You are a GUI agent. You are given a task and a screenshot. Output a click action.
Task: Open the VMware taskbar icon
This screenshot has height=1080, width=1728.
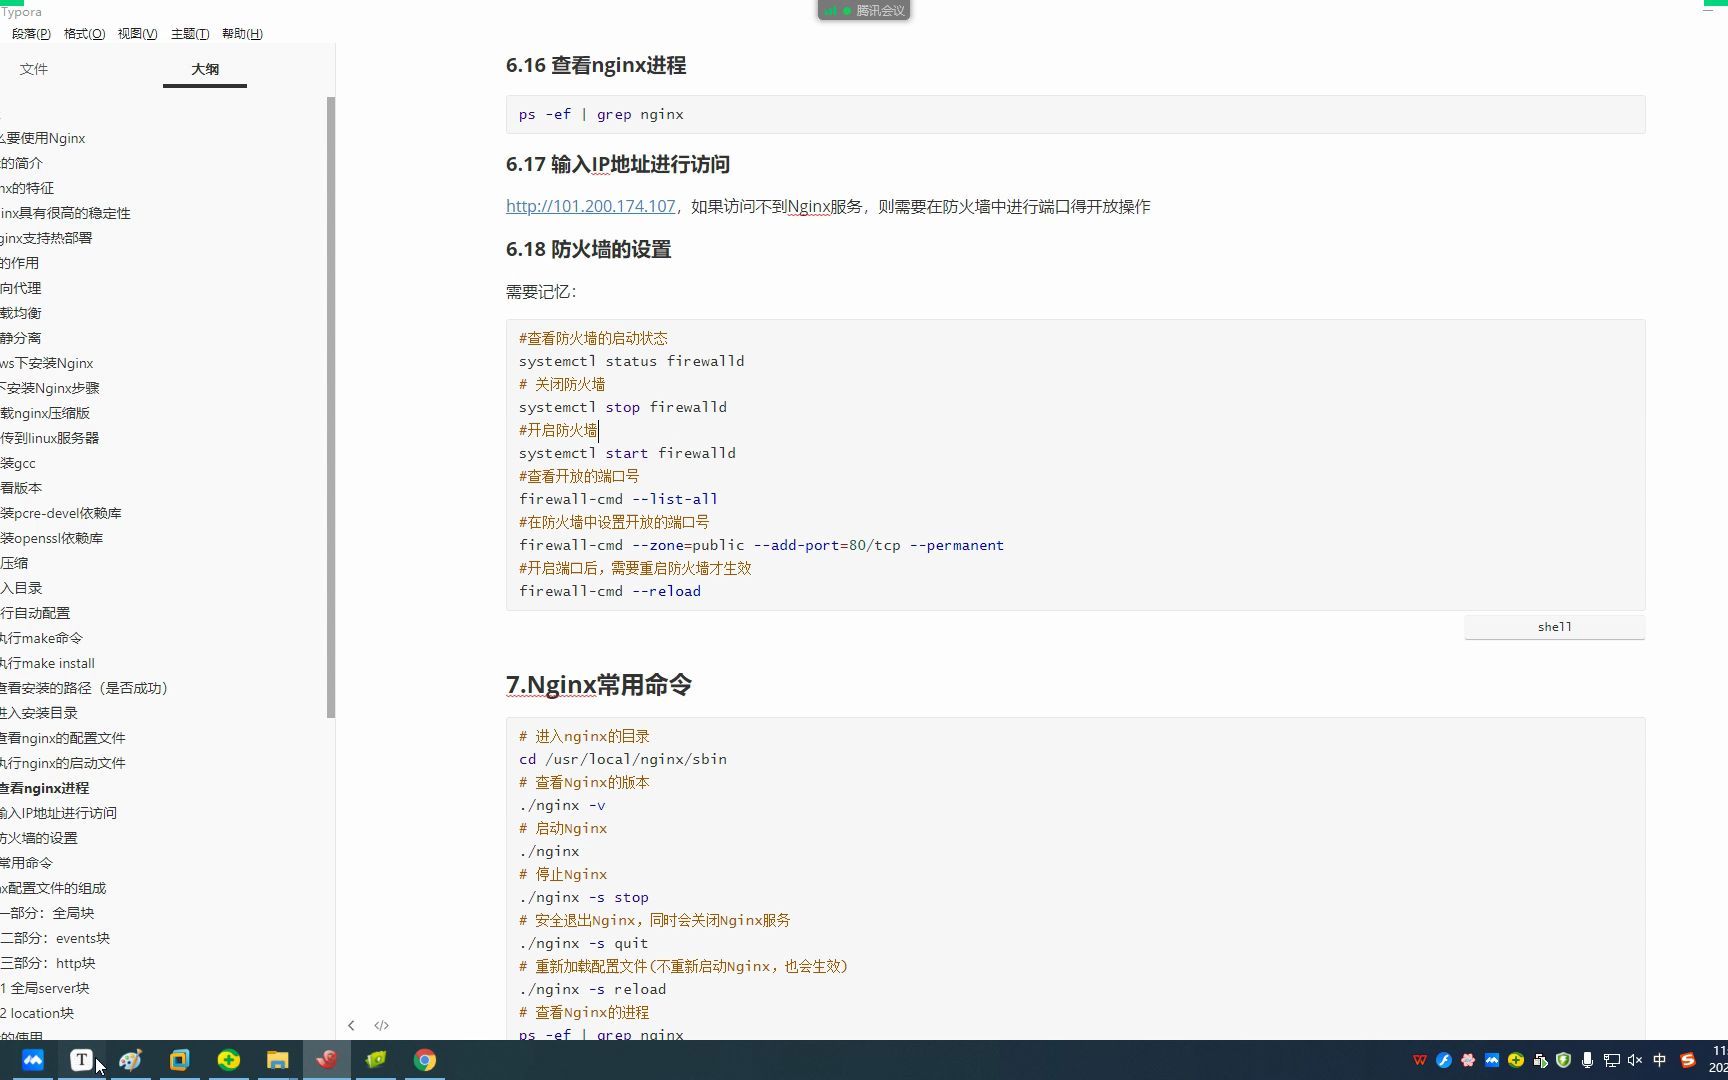pyautogui.click(x=179, y=1060)
